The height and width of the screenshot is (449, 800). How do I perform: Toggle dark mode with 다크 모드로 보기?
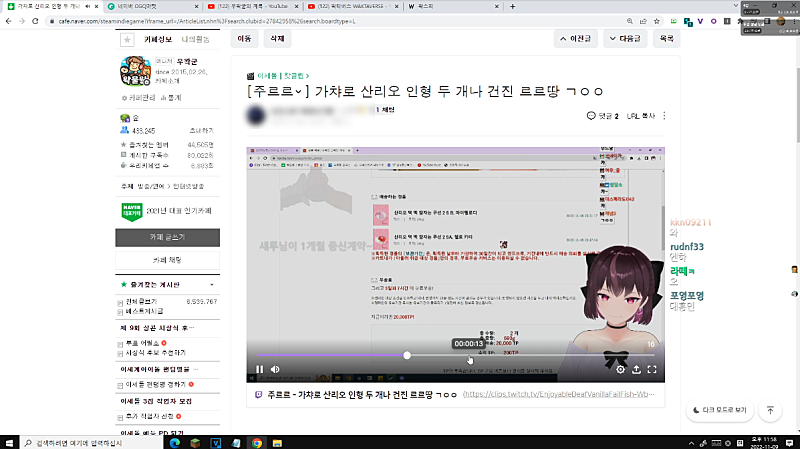(720, 410)
